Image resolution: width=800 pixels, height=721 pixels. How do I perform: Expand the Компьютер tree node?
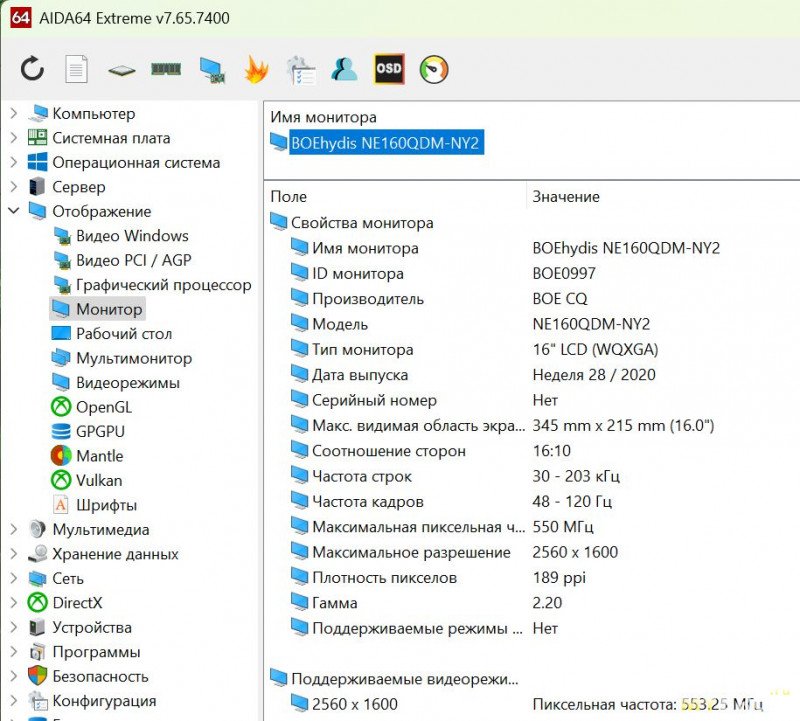[14, 113]
